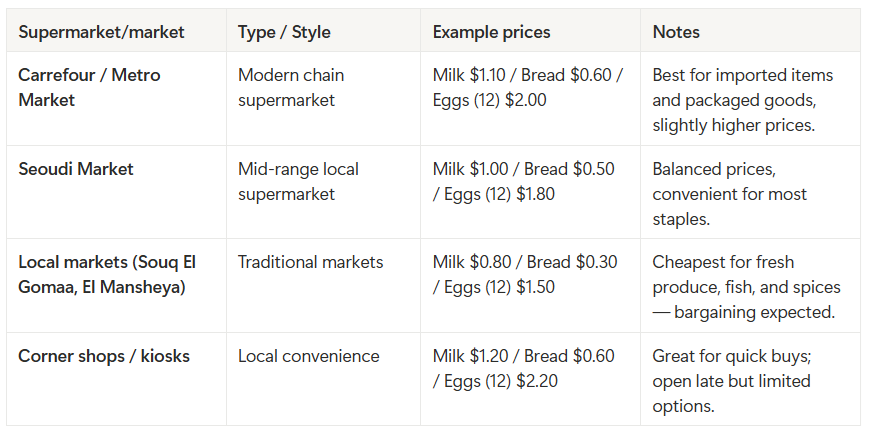Click the Mid-range local supermarket cell
870x434 pixels.
point(298,181)
